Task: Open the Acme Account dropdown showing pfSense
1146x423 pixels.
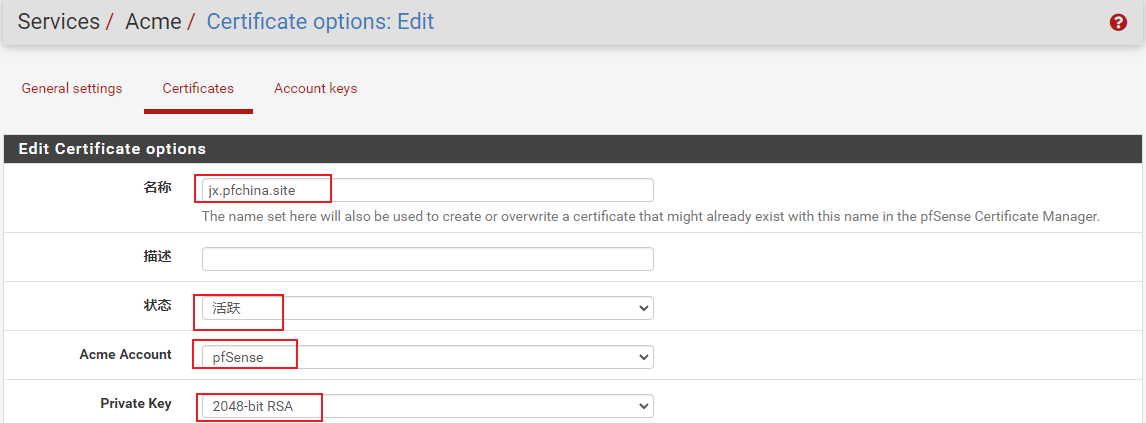Action: coord(427,356)
